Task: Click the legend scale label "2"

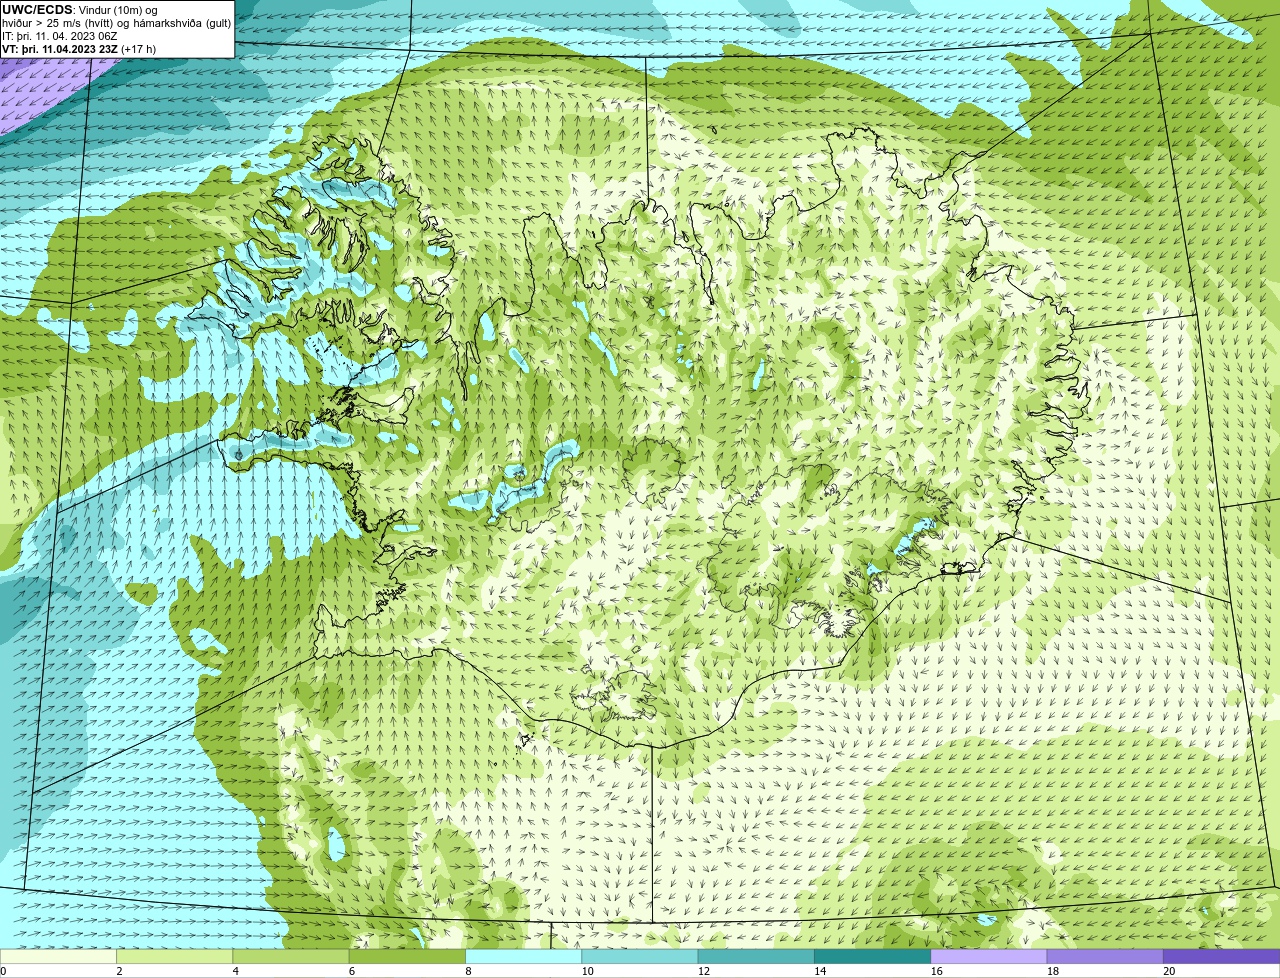Action: click(x=119, y=971)
